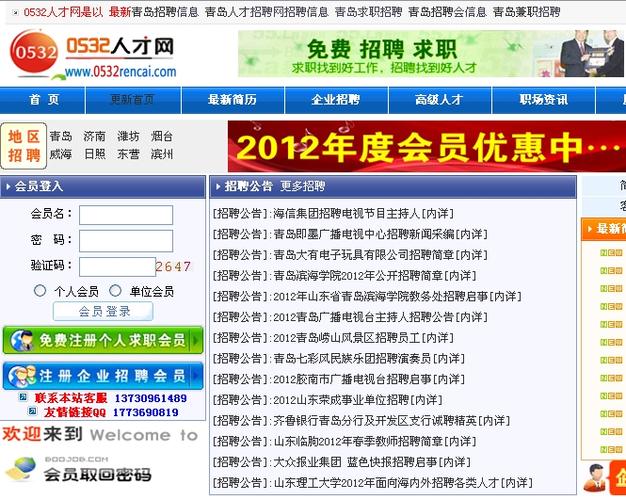Screen dimensions: 626x500
Task: Open the 最新简历 navigation tab
Action: [x=232, y=100]
